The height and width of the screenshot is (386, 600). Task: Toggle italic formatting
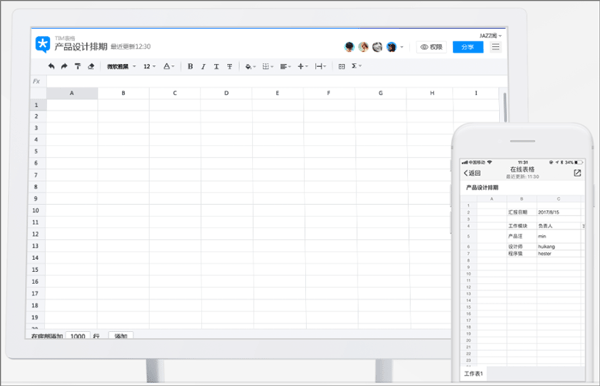(203, 67)
